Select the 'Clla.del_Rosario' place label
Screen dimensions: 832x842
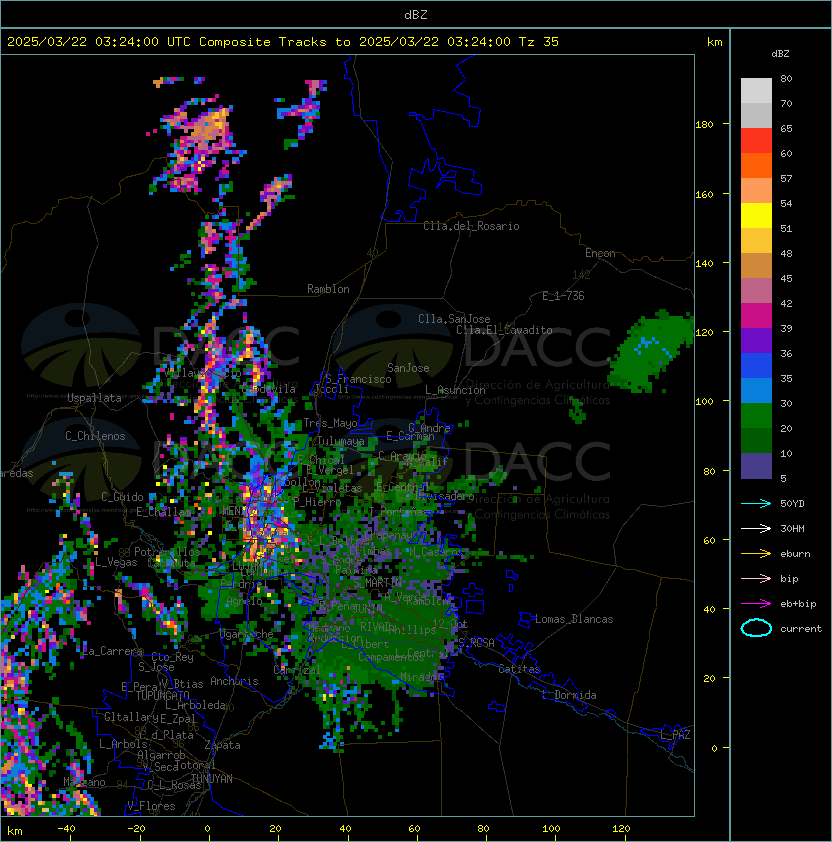point(471,226)
